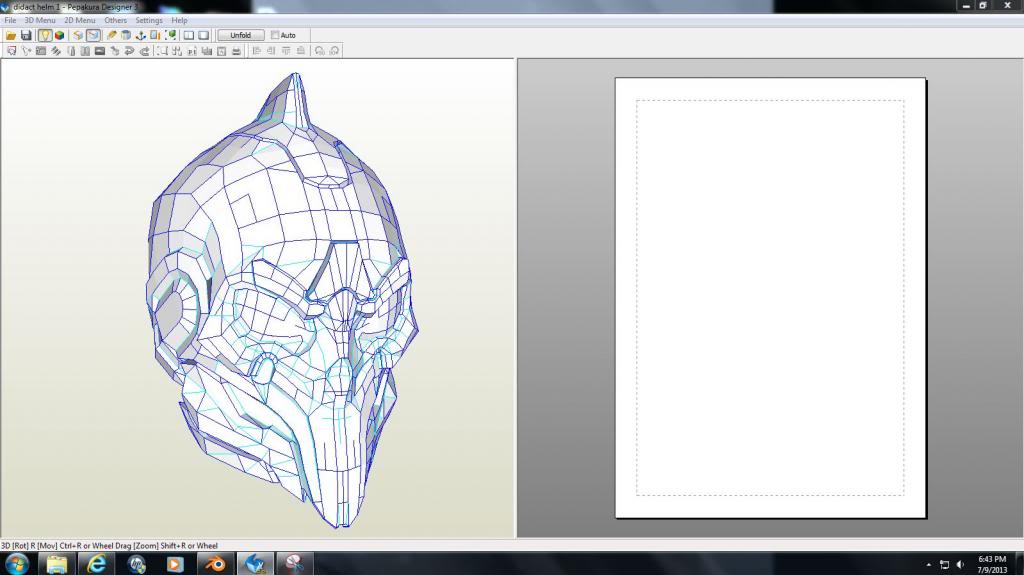Save the model using the floppy disk icon
The image size is (1024, 575).
pyautogui.click(x=26, y=35)
